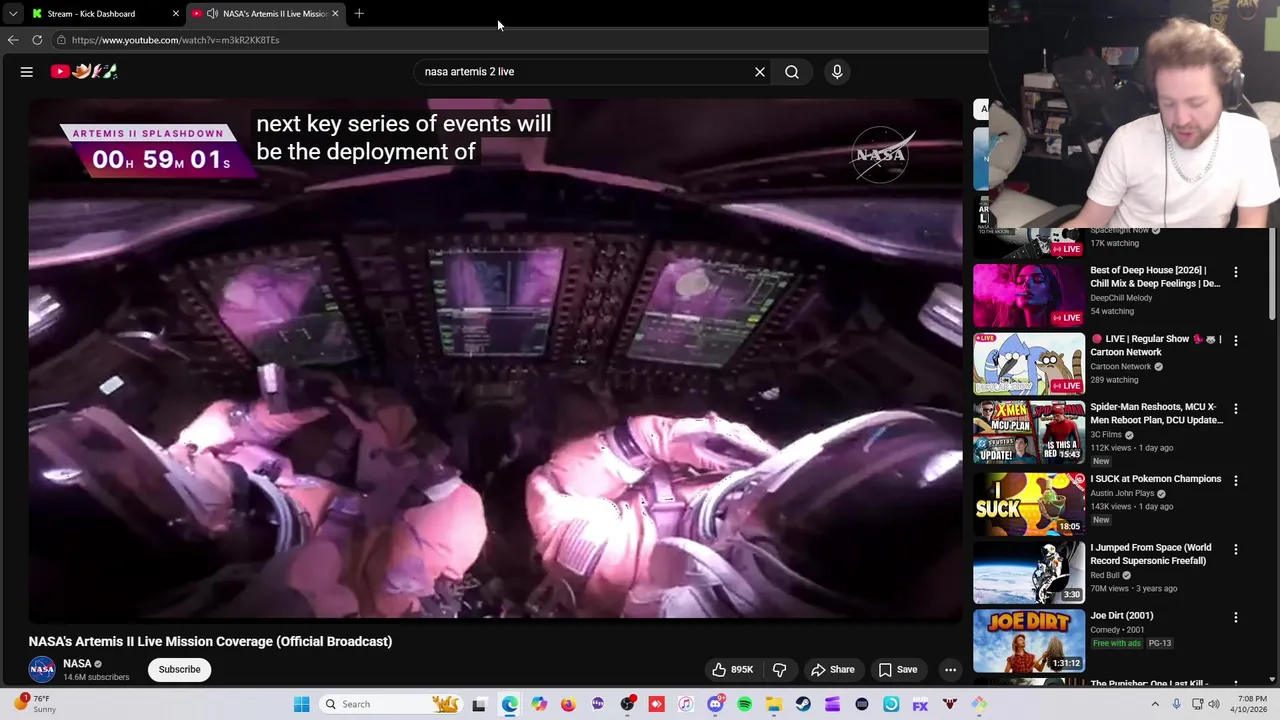Click the NASA's Artemis II video title
Screen dimensions: 1280x720
point(210,642)
